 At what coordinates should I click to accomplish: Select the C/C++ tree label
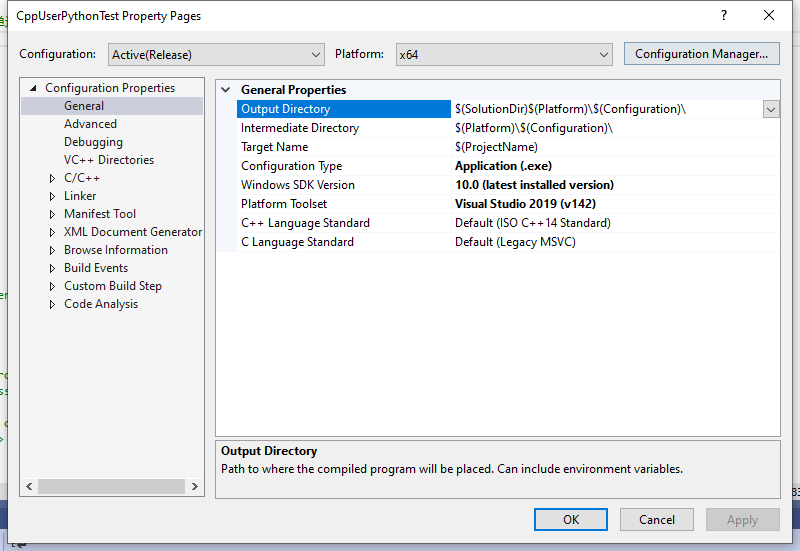pos(82,178)
